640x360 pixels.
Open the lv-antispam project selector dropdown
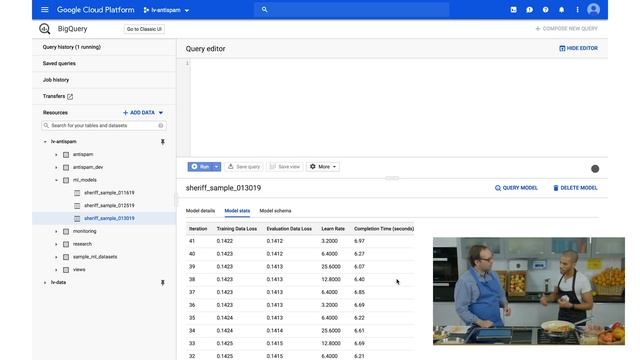click(x=167, y=10)
